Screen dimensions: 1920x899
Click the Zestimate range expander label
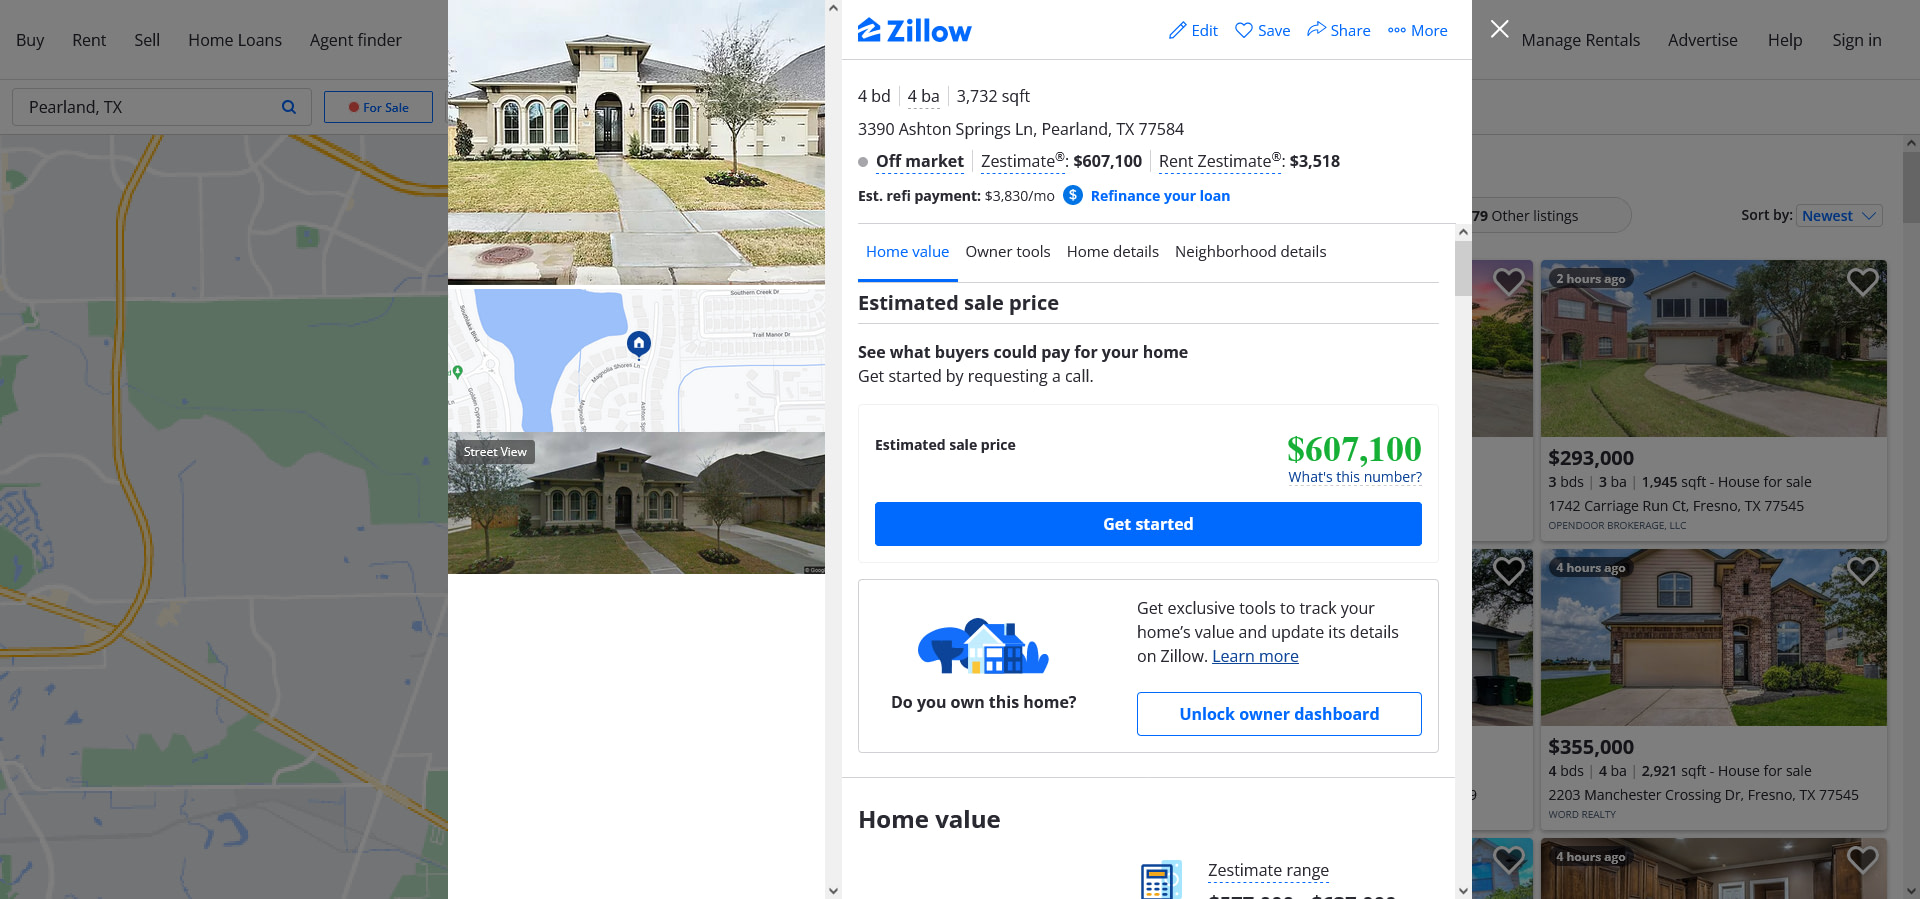[x=1268, y=870]
